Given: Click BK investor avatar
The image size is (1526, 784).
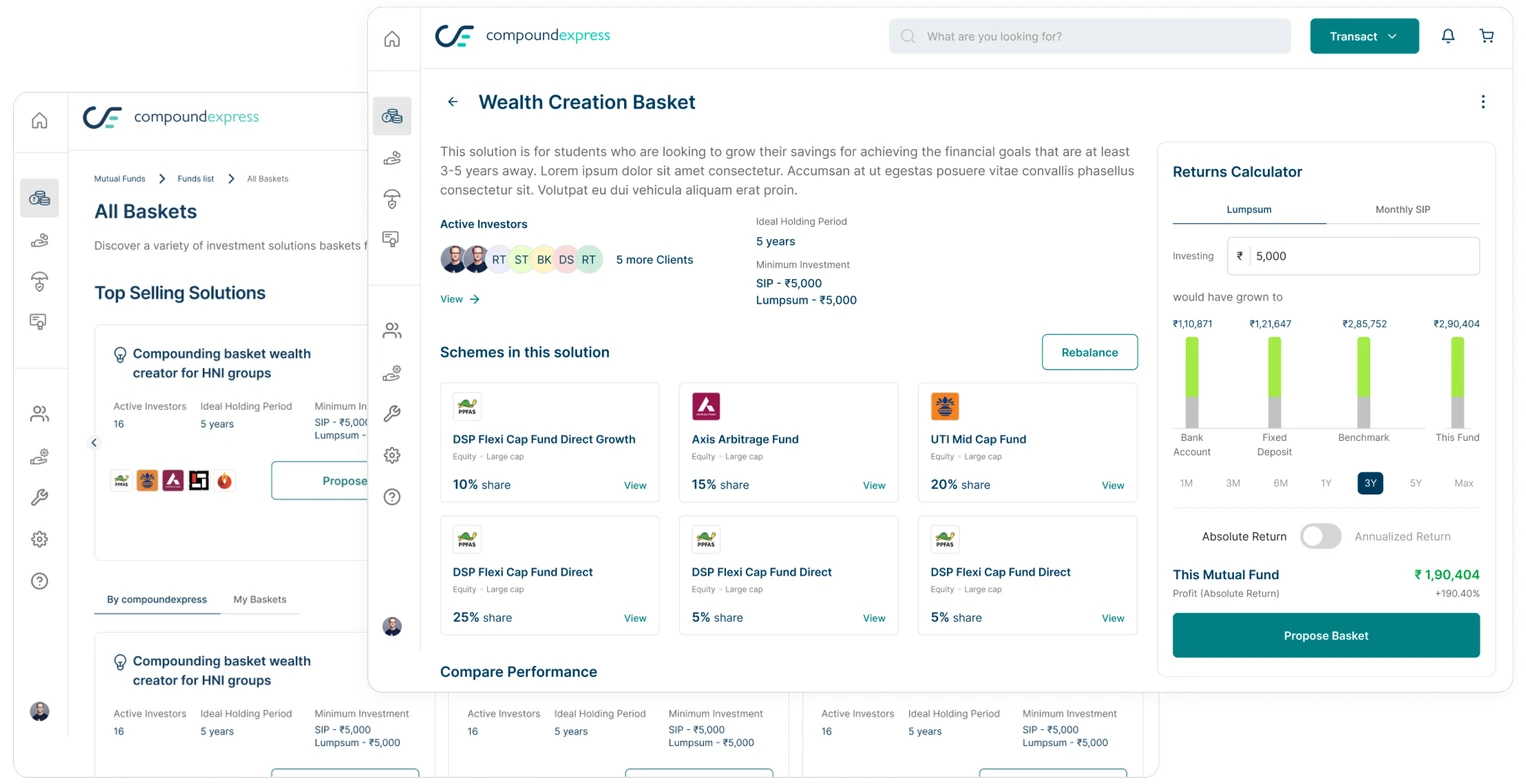Looking at the screenshot, I should pyautogui.click(x=544, y=260).
